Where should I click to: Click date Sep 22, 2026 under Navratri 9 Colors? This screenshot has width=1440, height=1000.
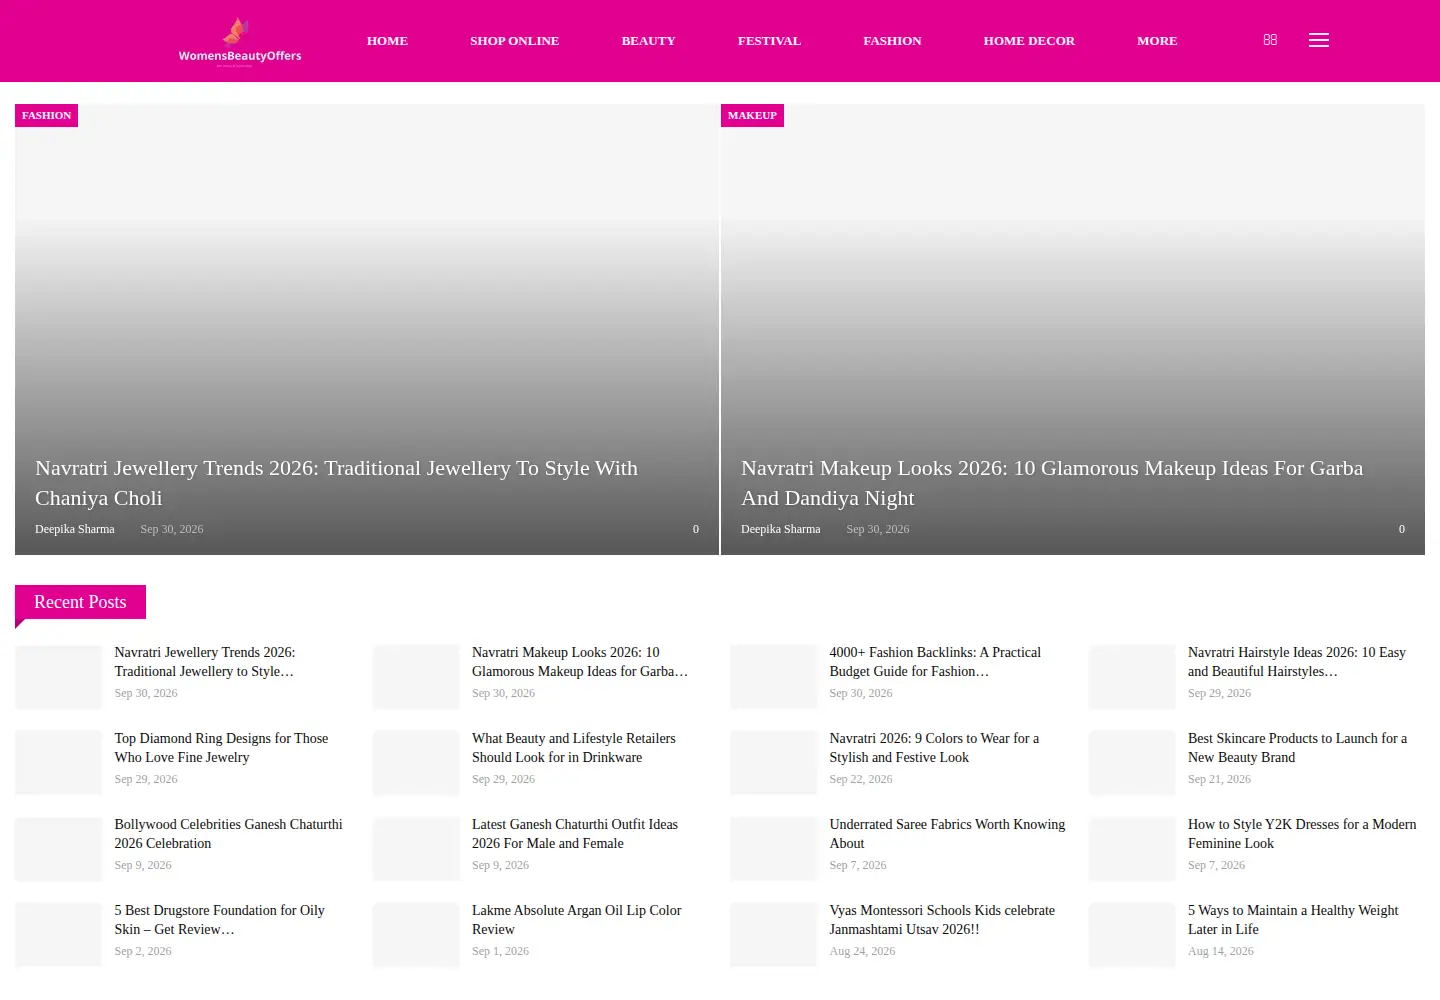[861, 779]
